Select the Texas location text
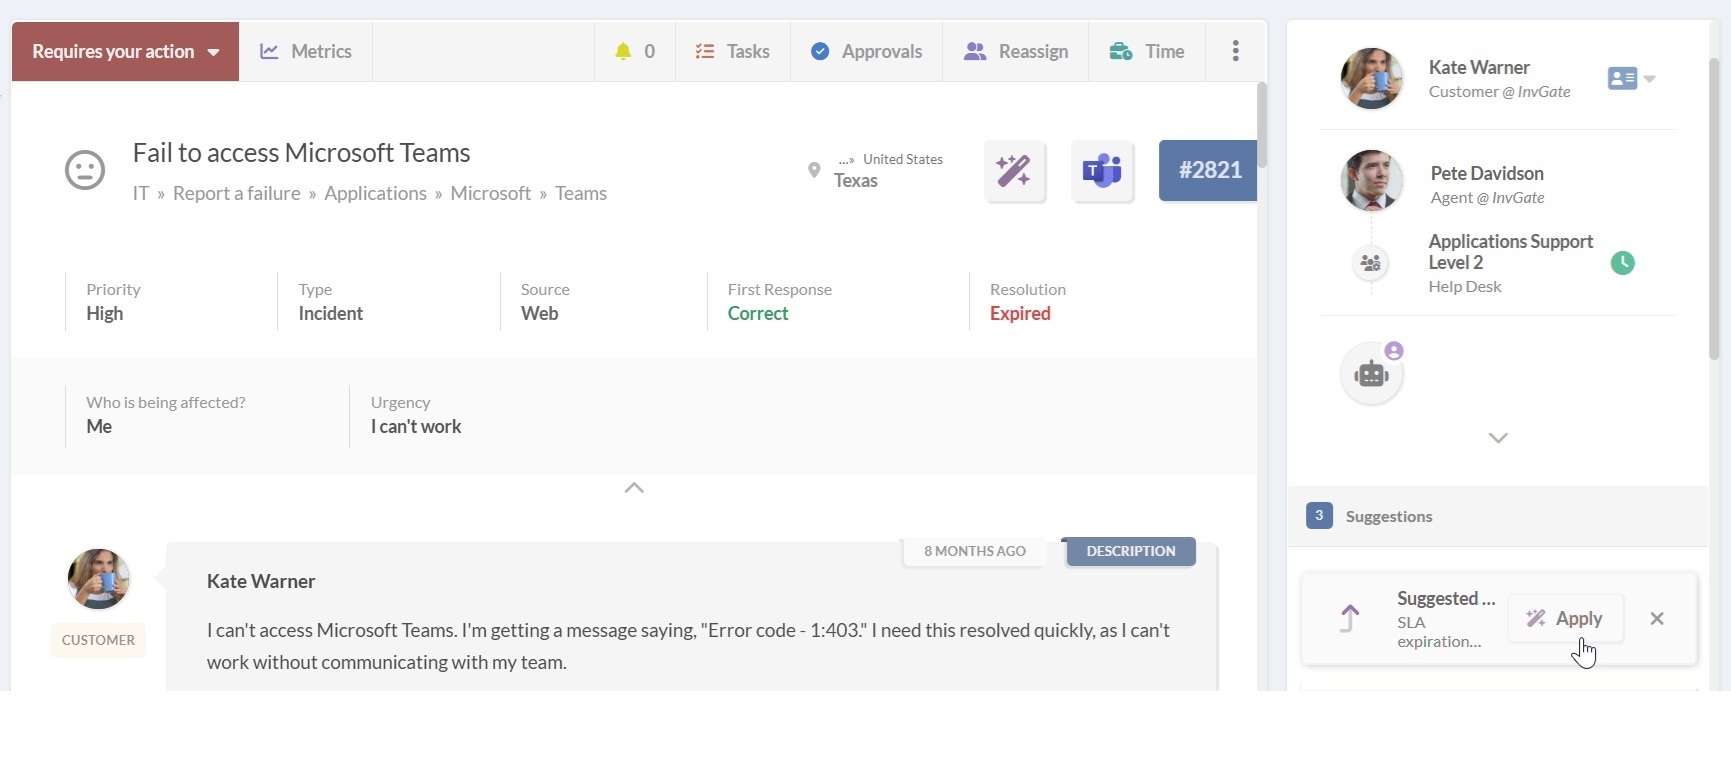The height and width of the screenshot is (782, 1731). [856, 181]
